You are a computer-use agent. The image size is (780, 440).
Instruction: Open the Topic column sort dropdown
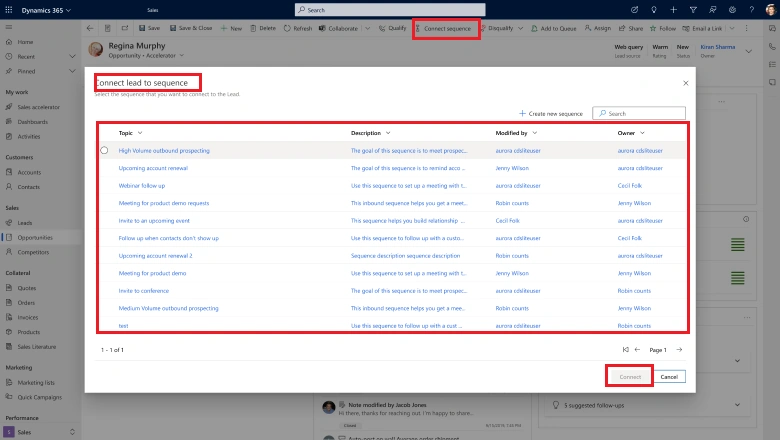tap(140, 133)
